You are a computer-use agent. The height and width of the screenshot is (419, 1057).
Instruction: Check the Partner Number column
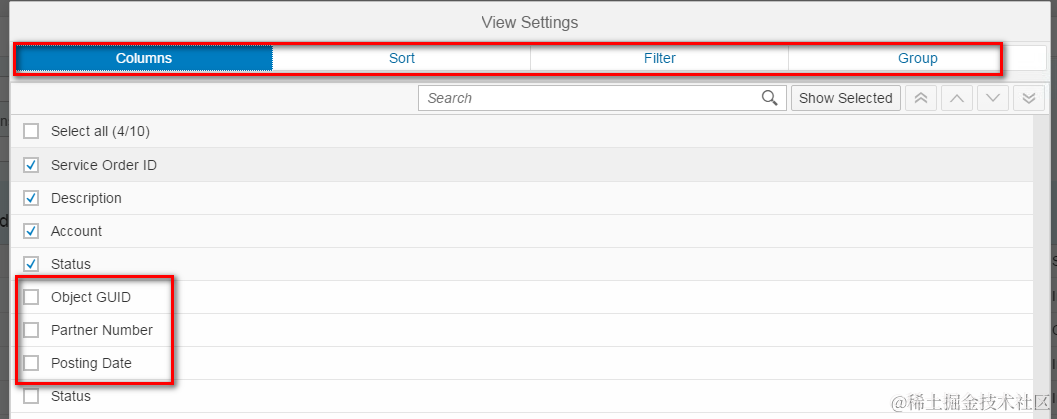point(31,330)
